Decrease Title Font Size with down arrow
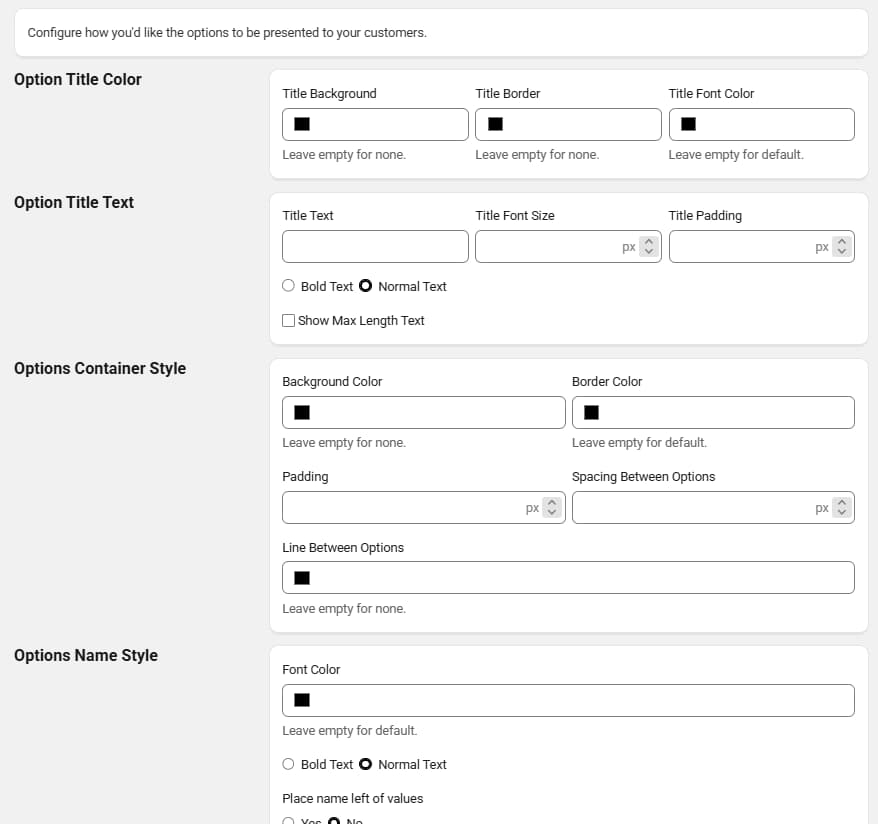This screenshot has width=878, height=824. click(648, 251)
